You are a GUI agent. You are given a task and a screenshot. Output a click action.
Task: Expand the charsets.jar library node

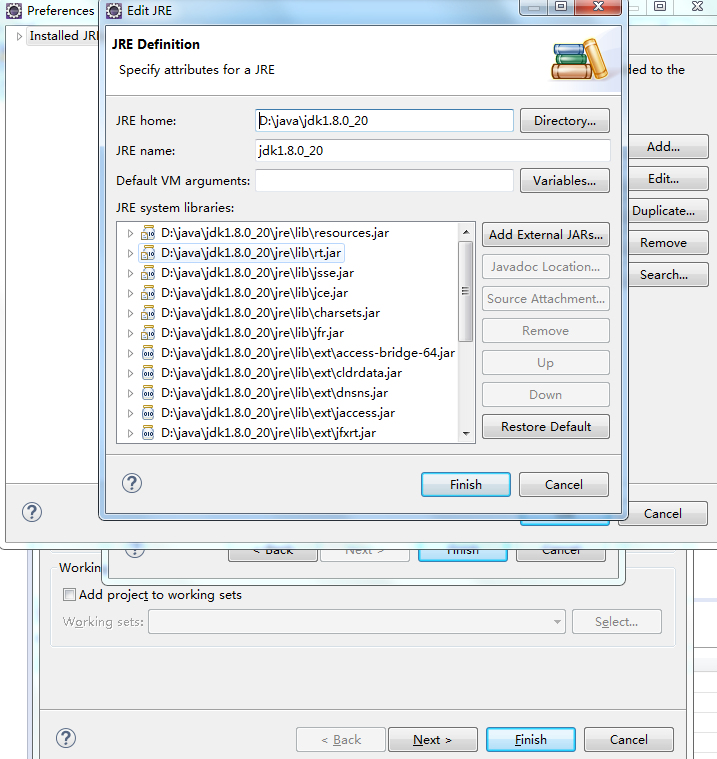[130, 313]
